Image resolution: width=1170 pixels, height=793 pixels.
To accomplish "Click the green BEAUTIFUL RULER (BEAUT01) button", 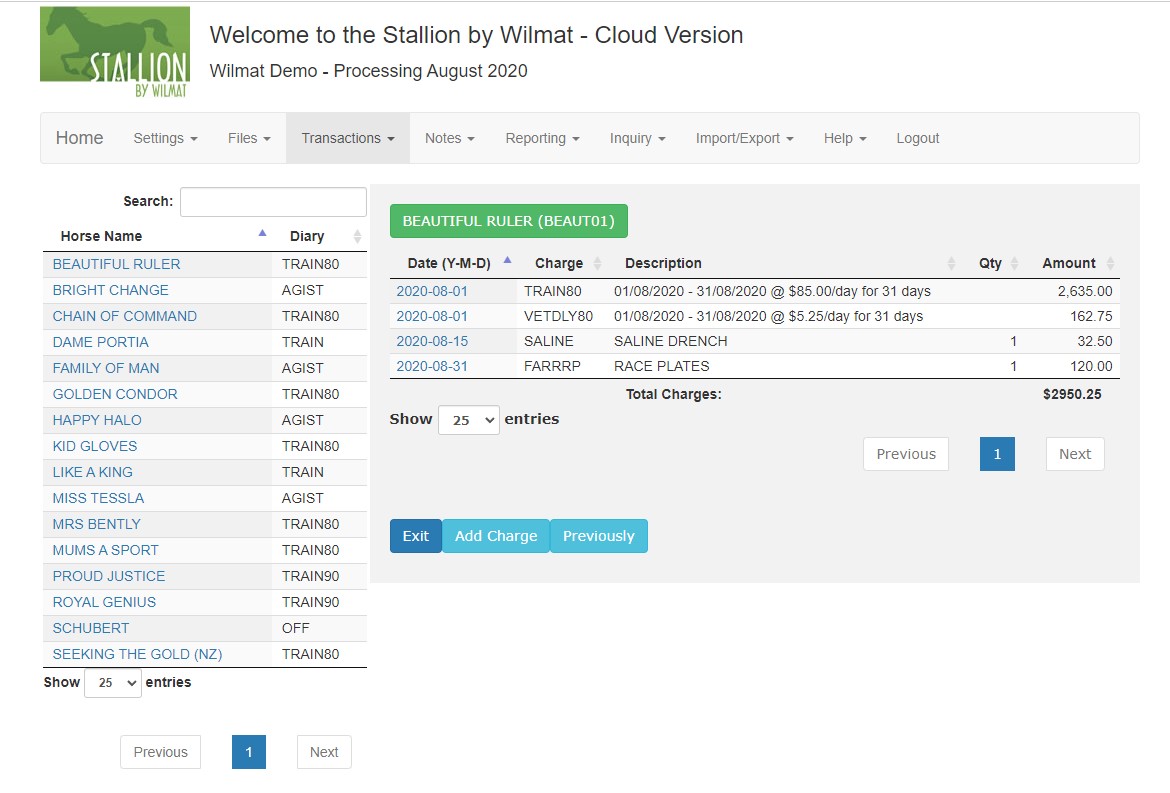I will (x=508, y=221).
